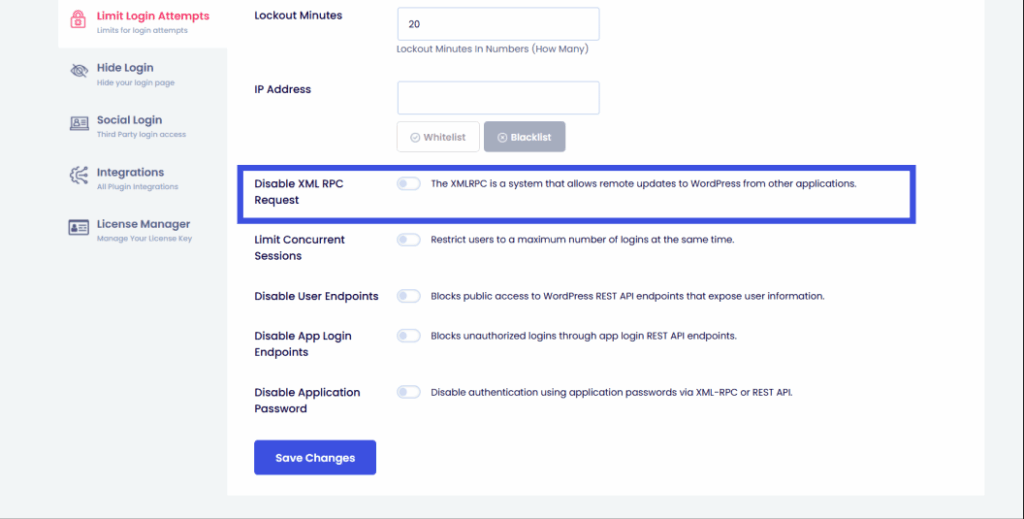The image size is (1024, 519).
Task: Click the Hide Login crossed-eye icon
Action: tap(79, 72)
